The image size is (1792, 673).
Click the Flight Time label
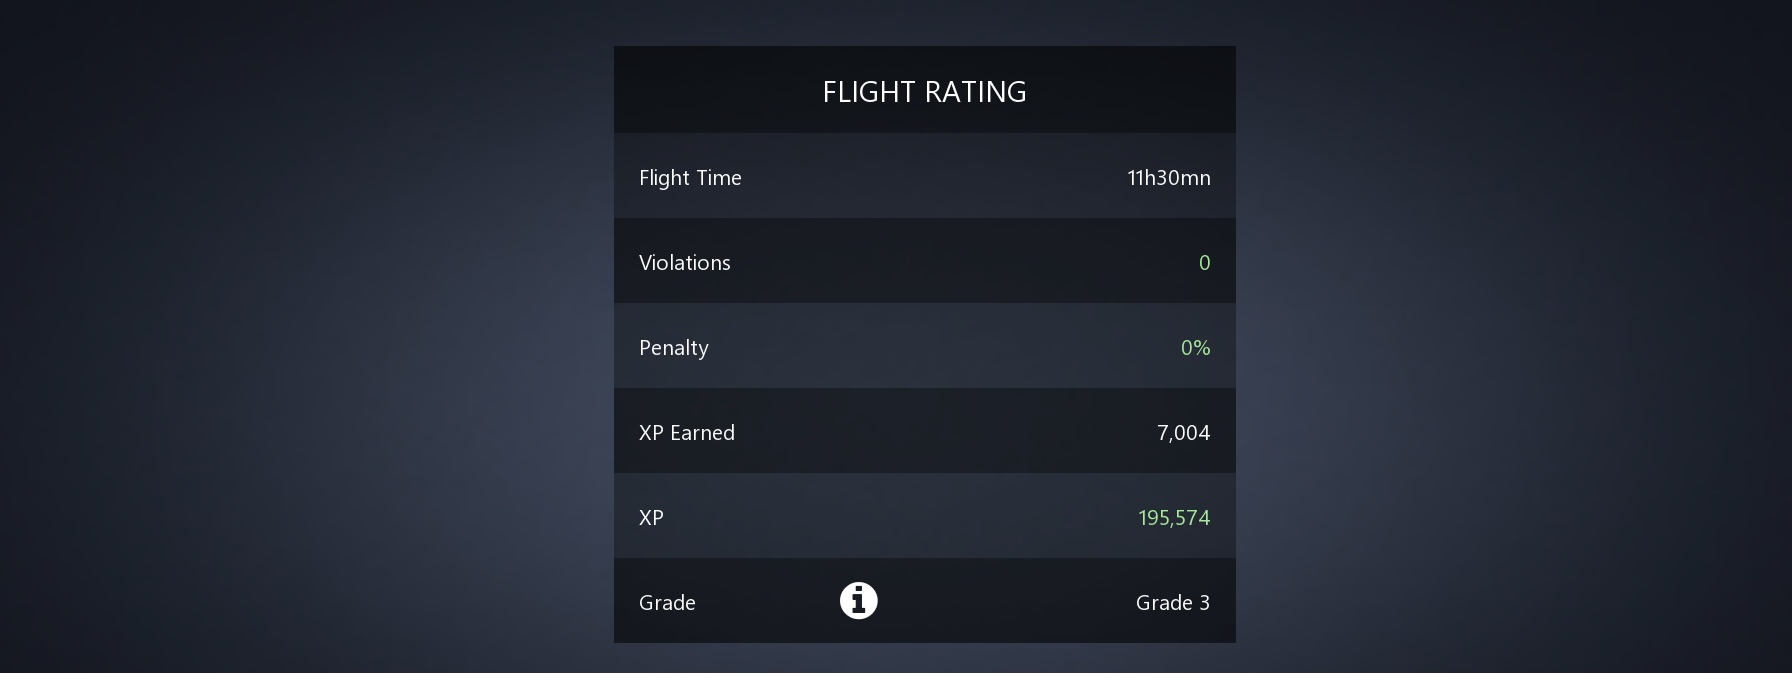pos(690,177)
